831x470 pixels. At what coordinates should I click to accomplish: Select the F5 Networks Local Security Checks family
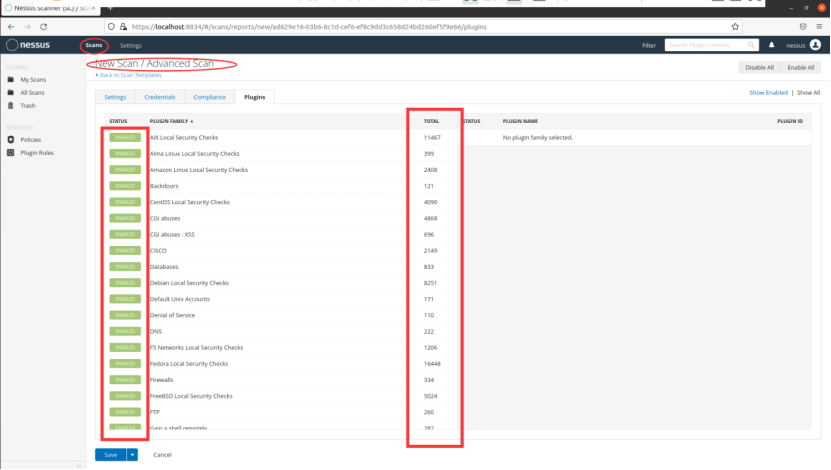tap(196, 348)
